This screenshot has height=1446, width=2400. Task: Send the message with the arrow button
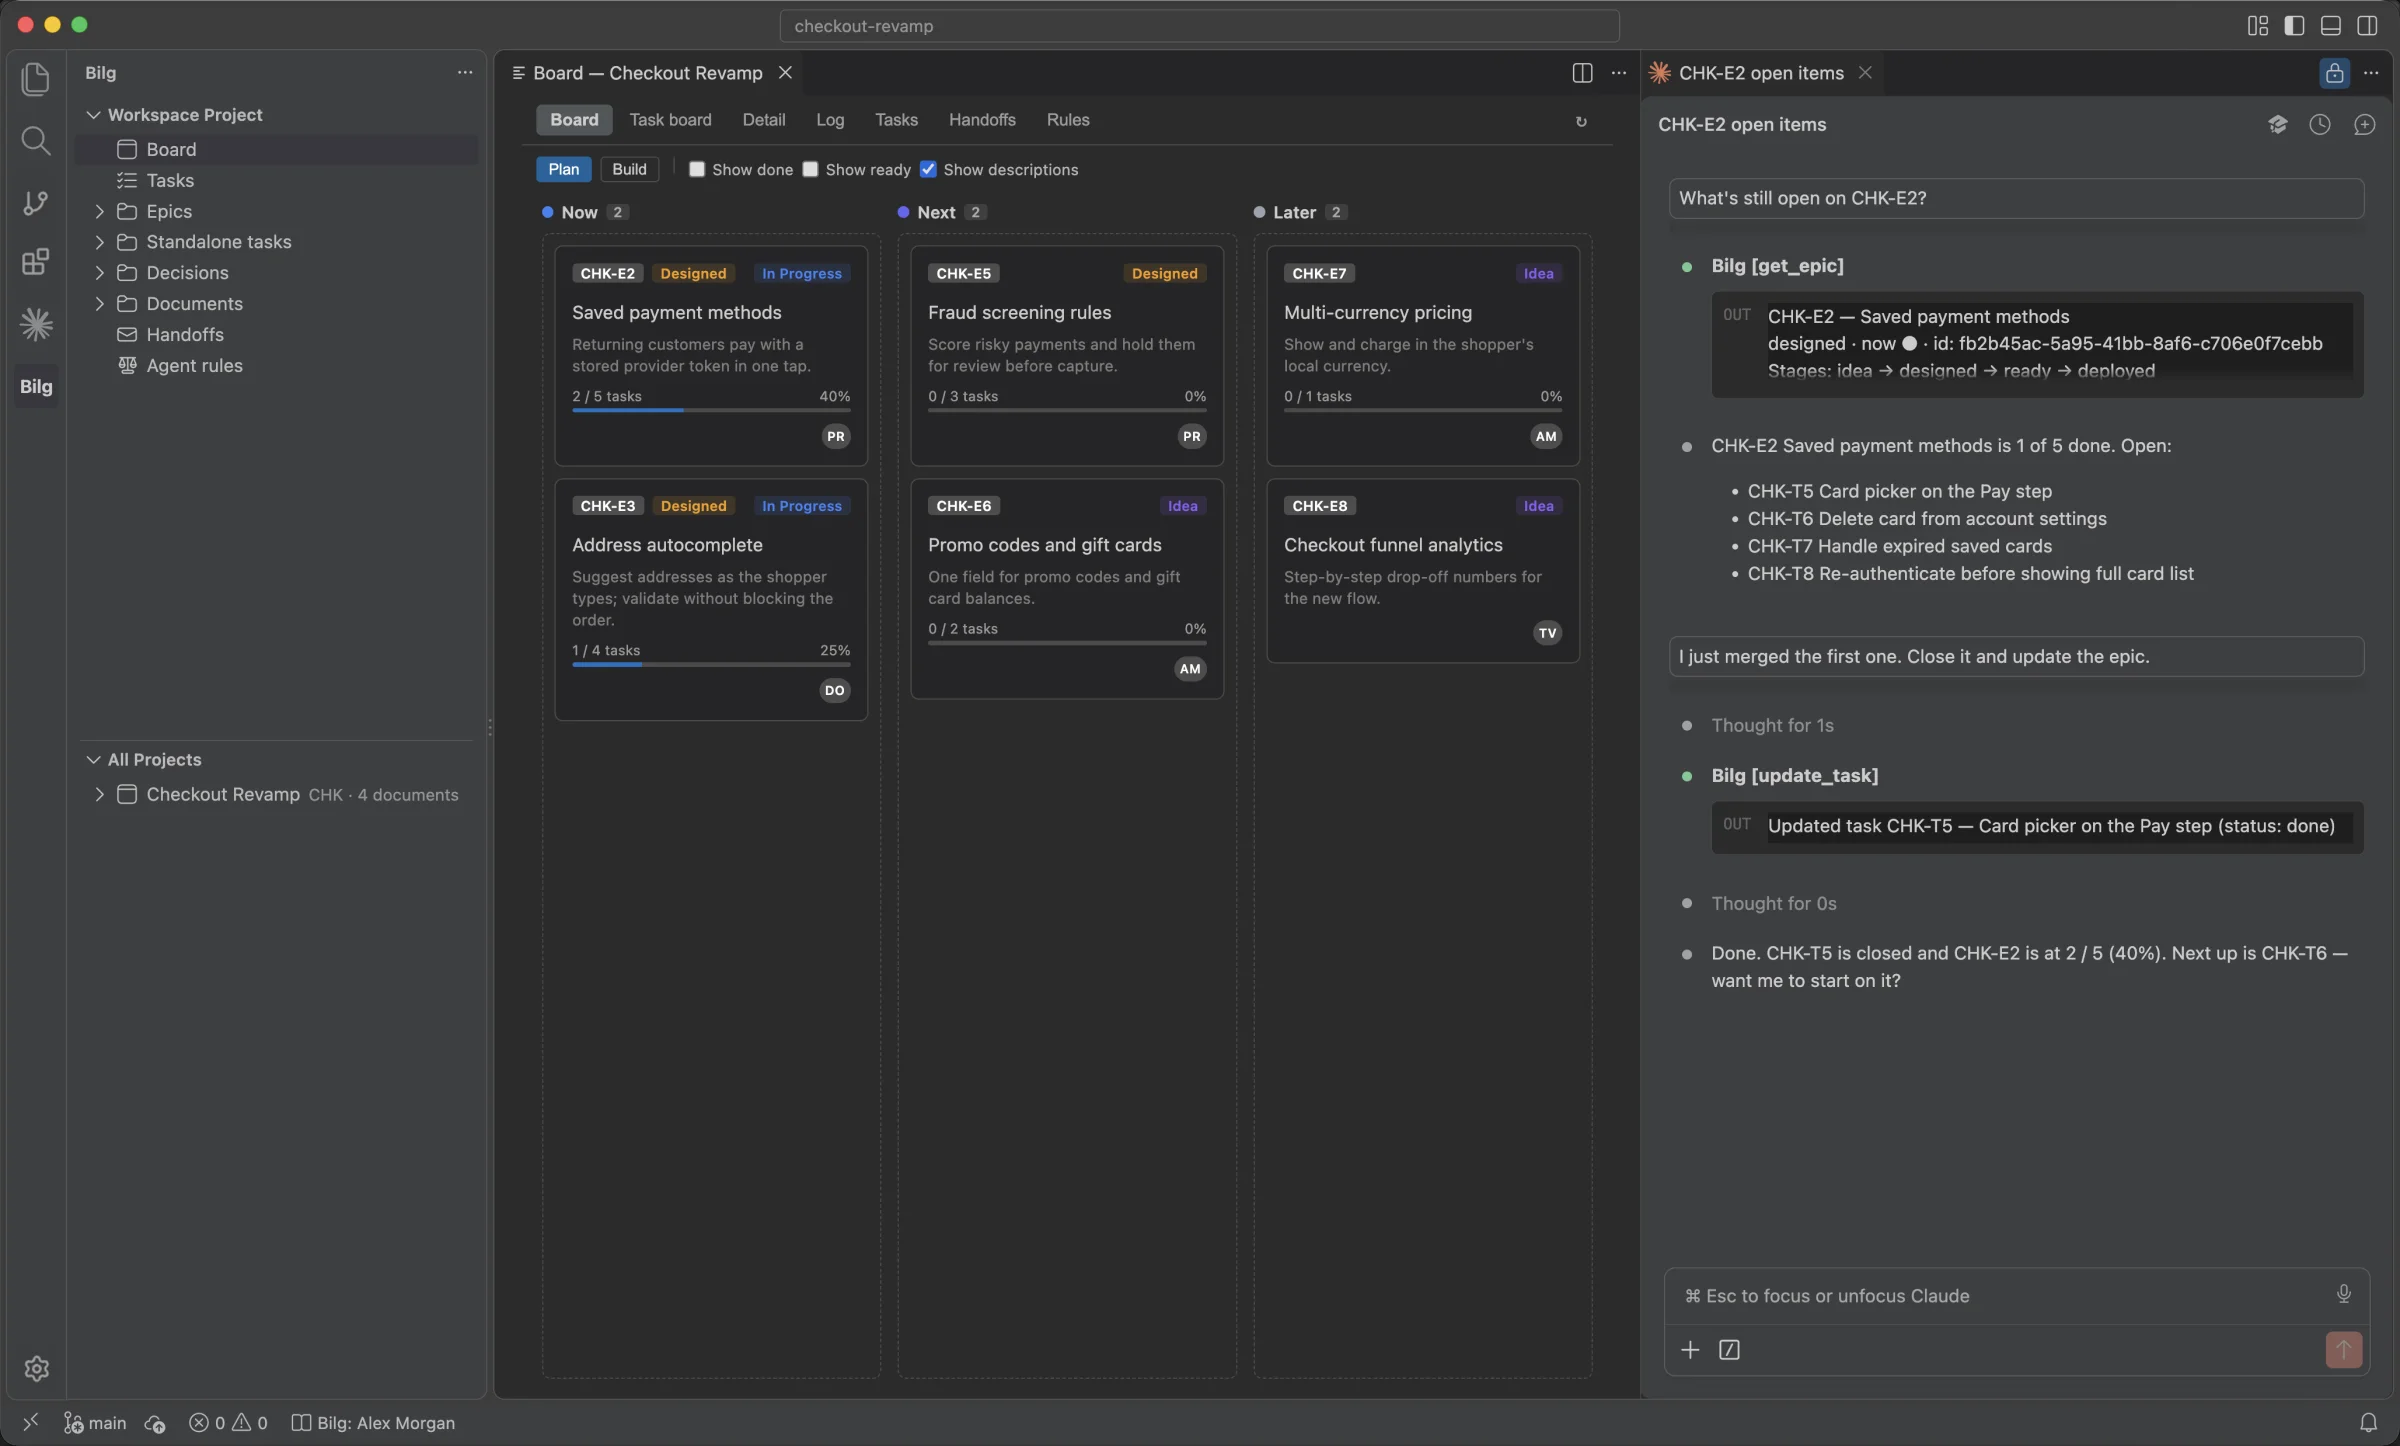pos(2343,1350)
